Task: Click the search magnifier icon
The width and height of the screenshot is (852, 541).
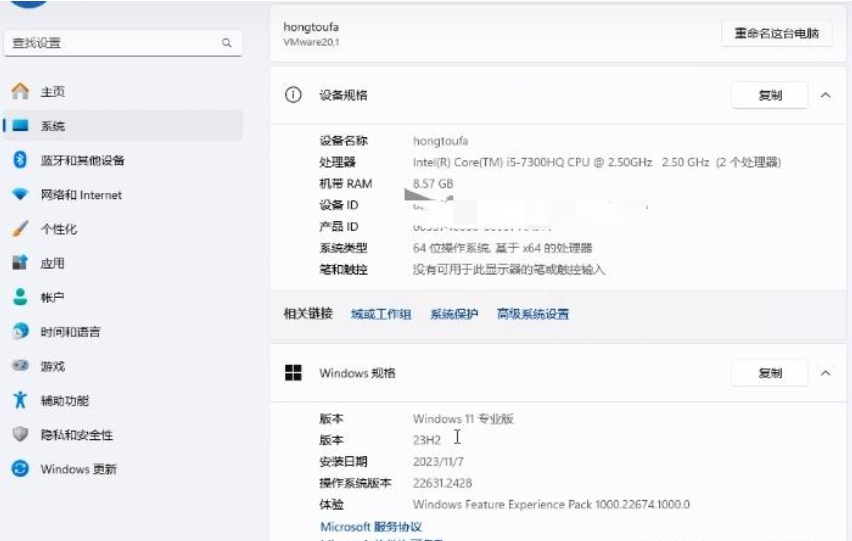Action: tap(227, 42)
